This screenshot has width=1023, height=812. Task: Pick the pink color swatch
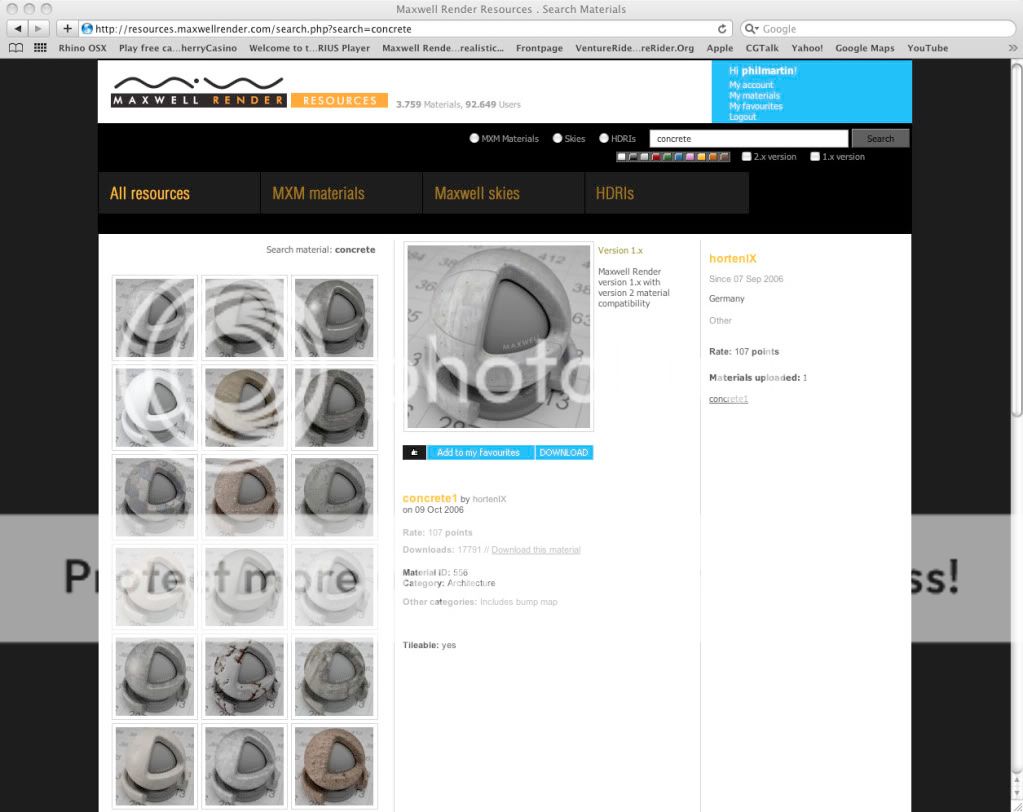(x=690, y=157)
